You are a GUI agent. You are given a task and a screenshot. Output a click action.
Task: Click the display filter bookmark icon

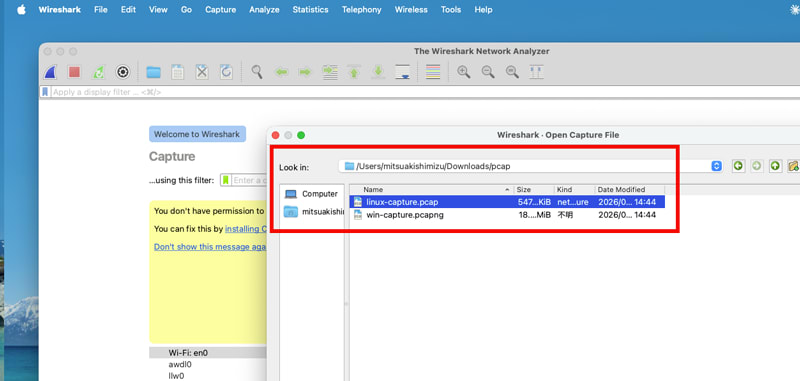click(45, 92)
